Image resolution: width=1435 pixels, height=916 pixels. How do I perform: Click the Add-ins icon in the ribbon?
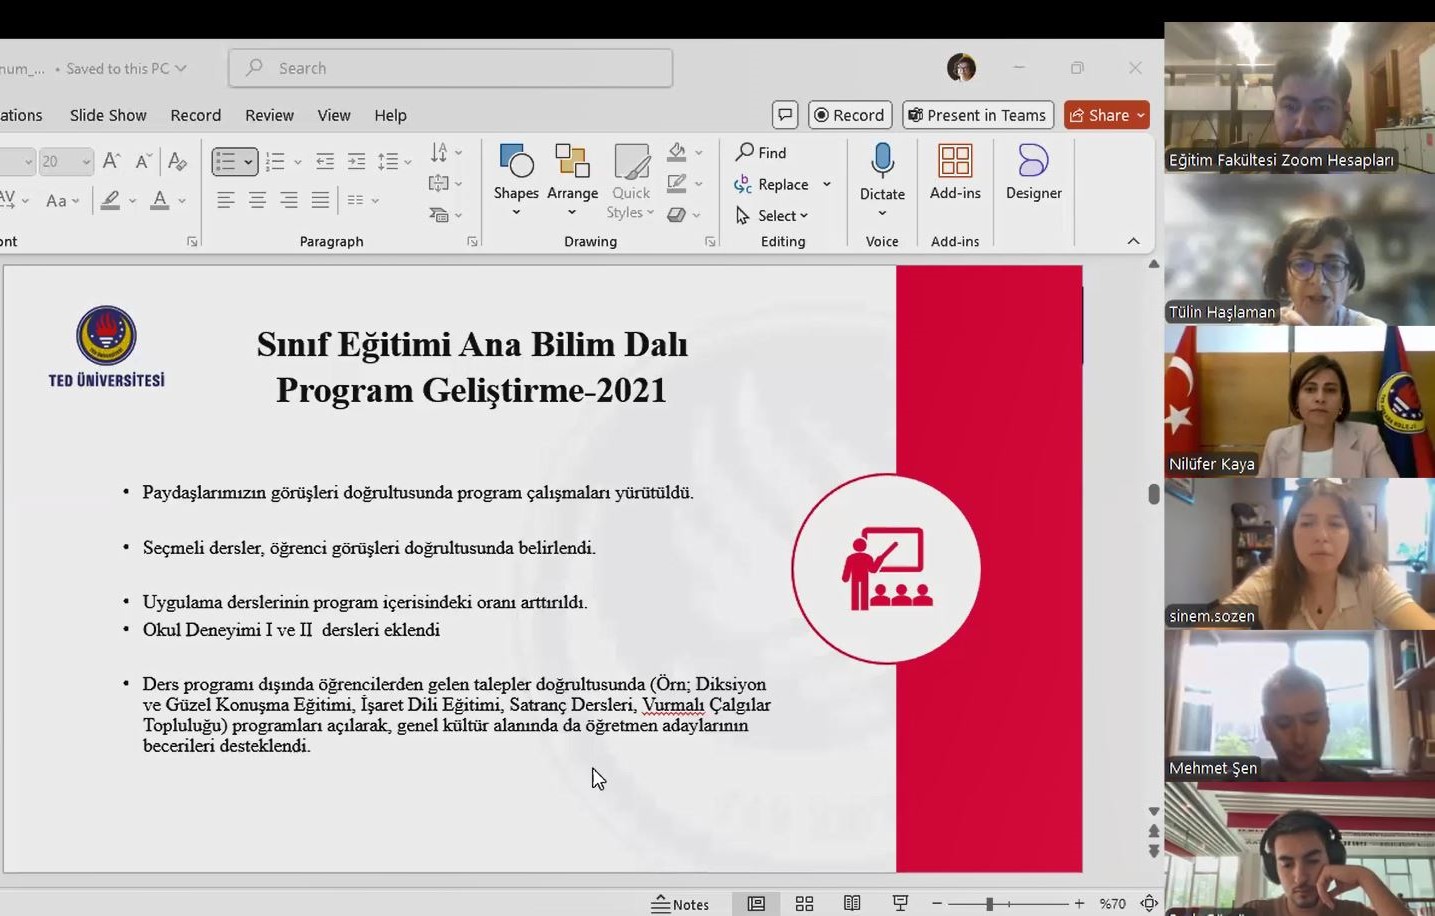point(954,163)
